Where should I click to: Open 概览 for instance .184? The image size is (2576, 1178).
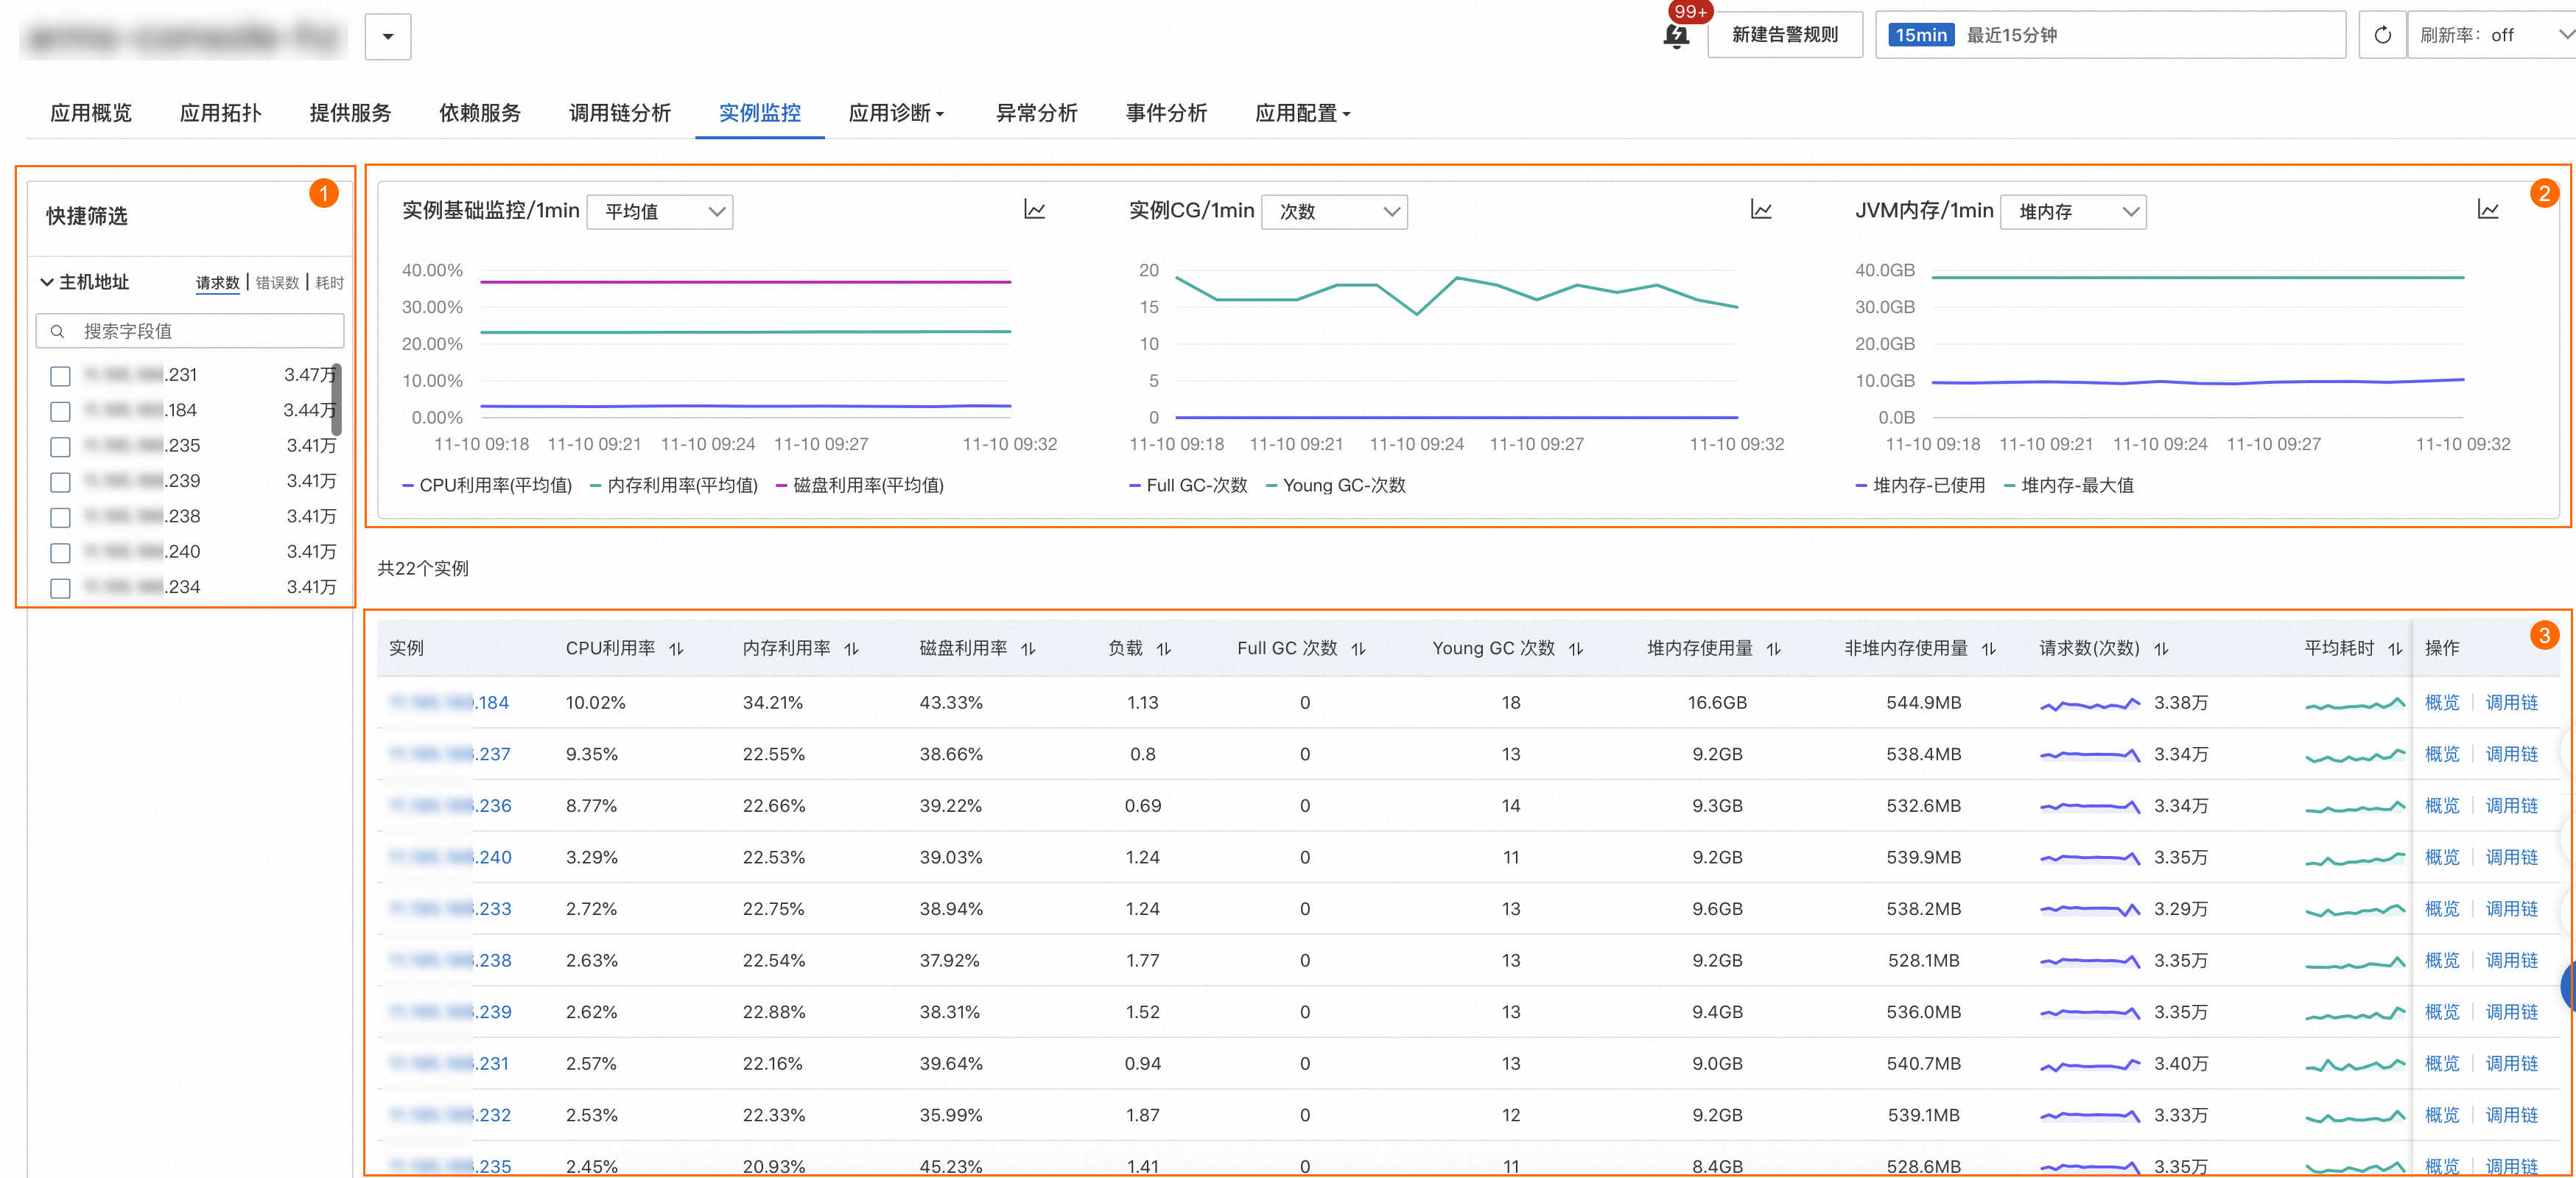point(2442,703)
